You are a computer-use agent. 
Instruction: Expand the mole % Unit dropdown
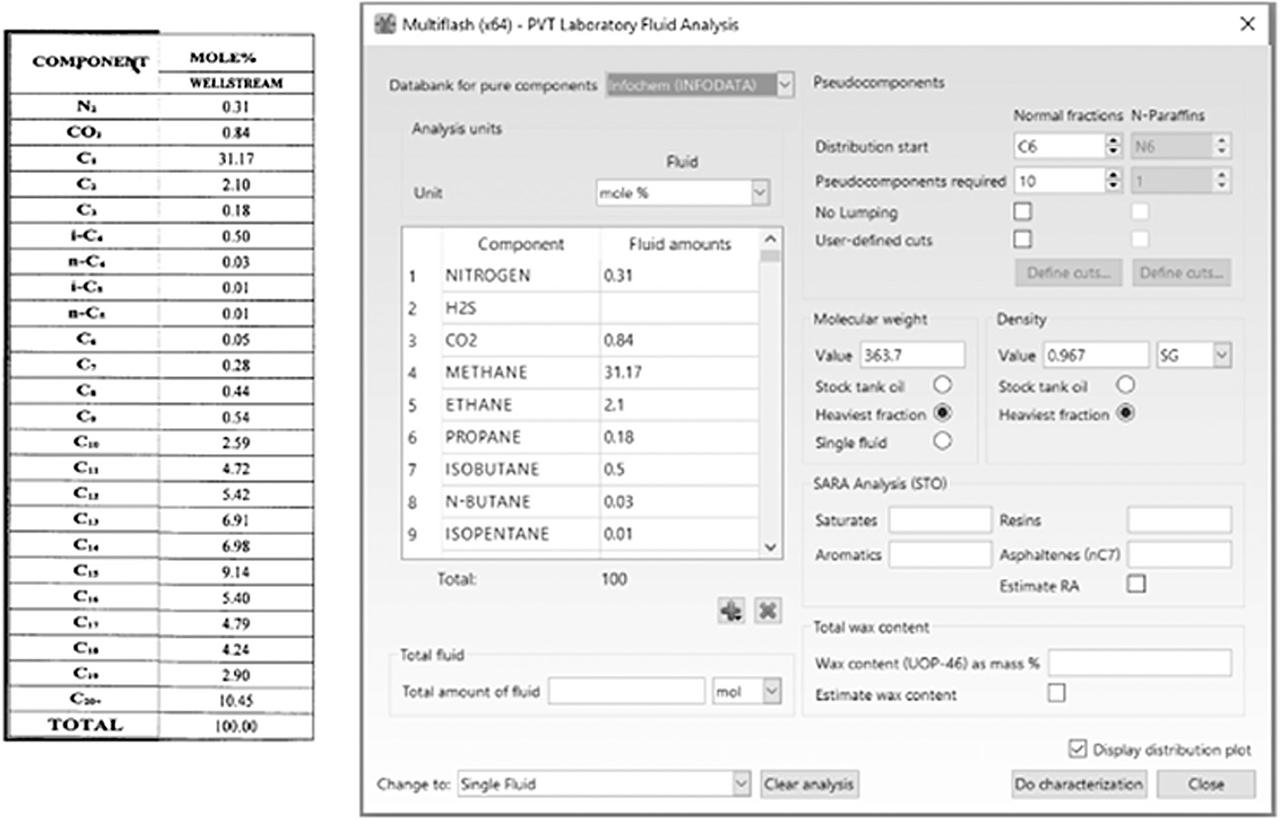click(759, 193)
